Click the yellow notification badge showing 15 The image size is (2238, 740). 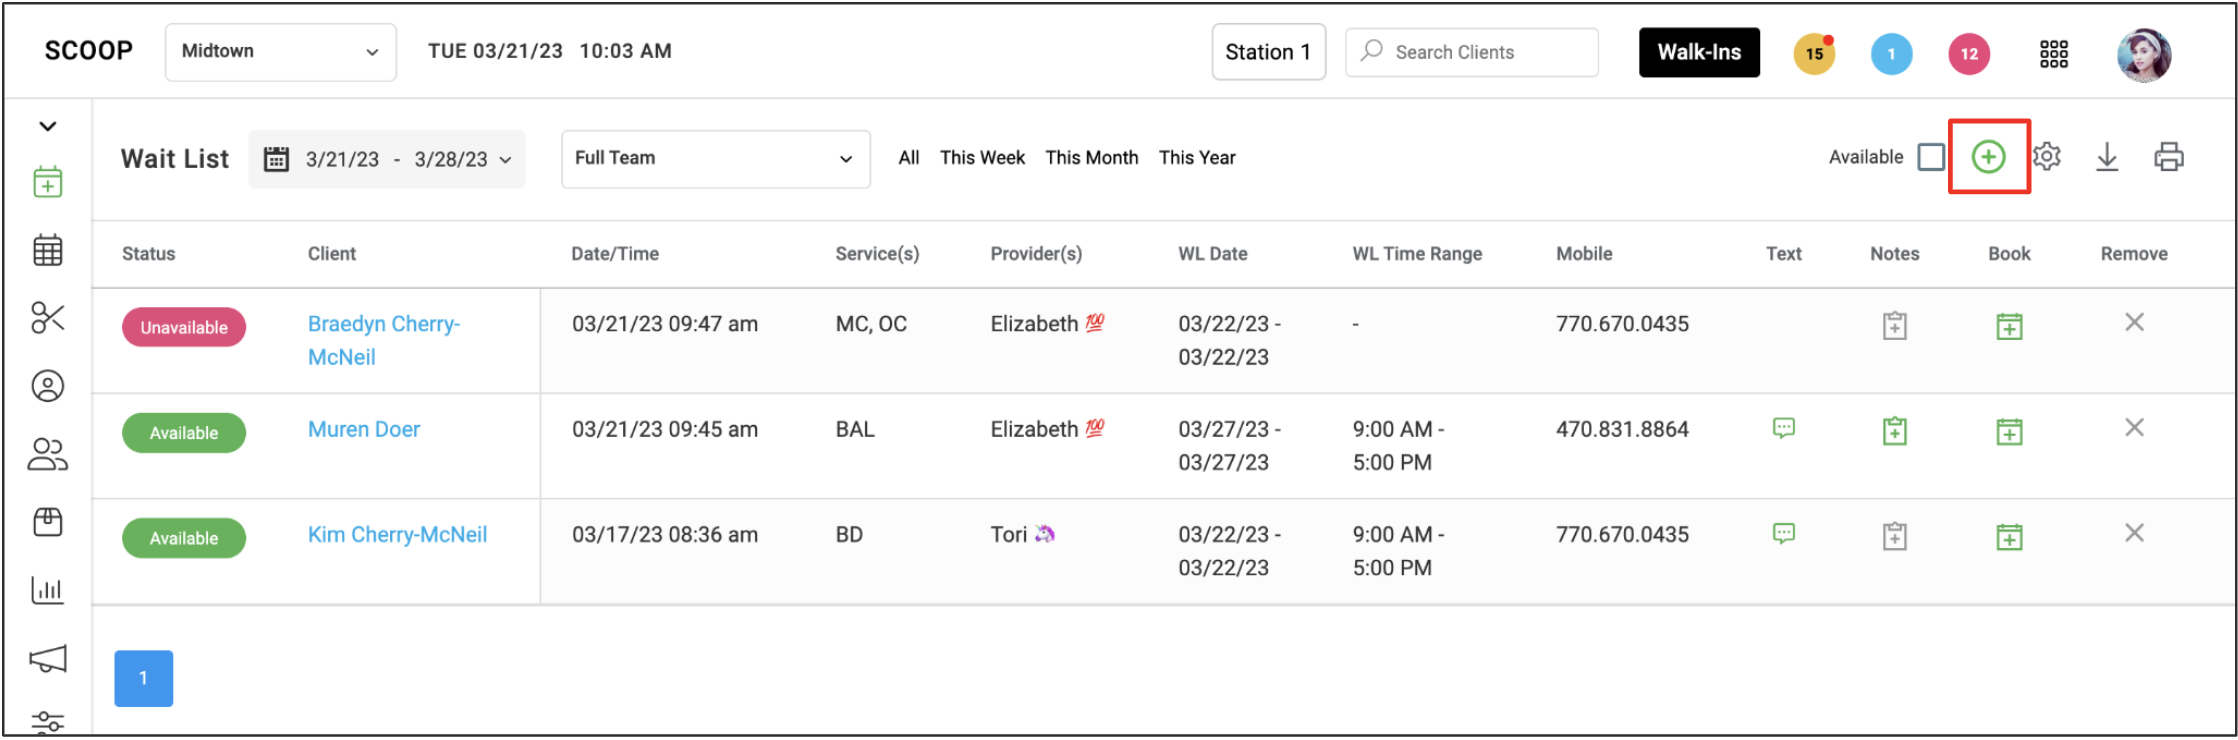(1814, 54)
